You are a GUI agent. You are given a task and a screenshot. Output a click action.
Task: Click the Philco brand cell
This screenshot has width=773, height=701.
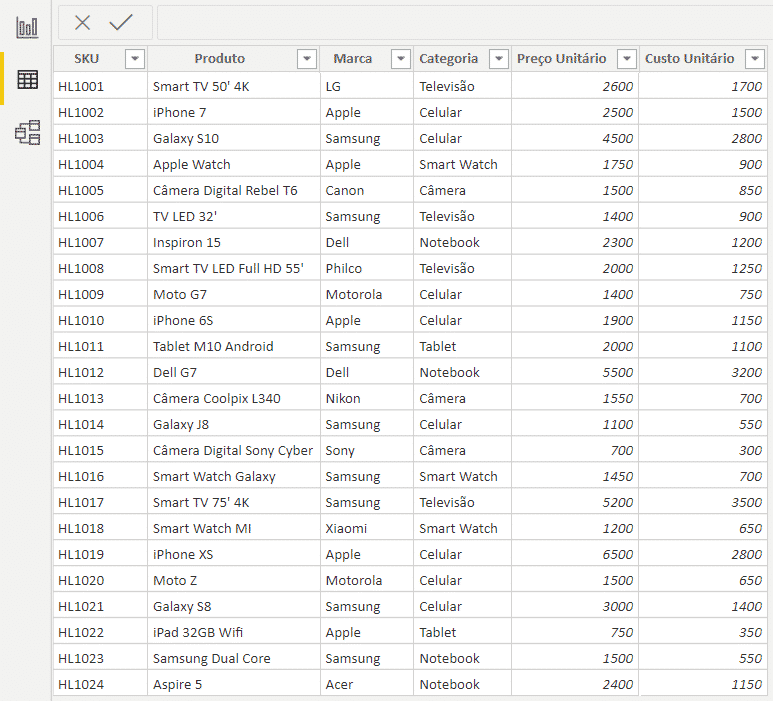coord(367,269)
